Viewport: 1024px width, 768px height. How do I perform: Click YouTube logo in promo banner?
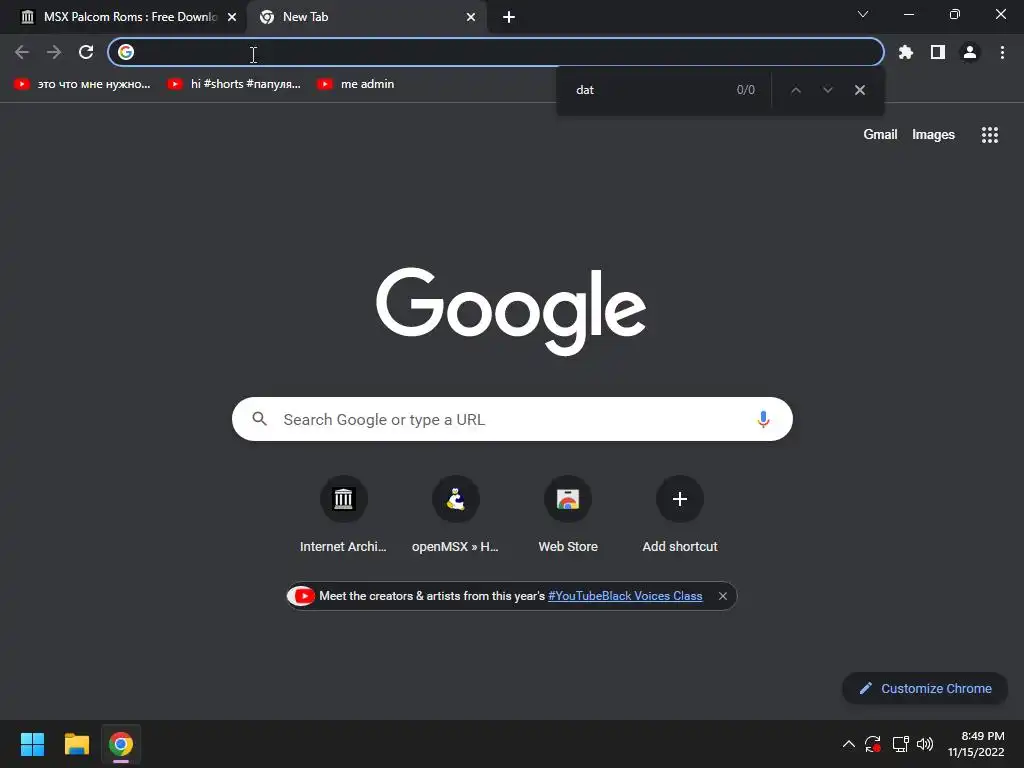[302, 596]
